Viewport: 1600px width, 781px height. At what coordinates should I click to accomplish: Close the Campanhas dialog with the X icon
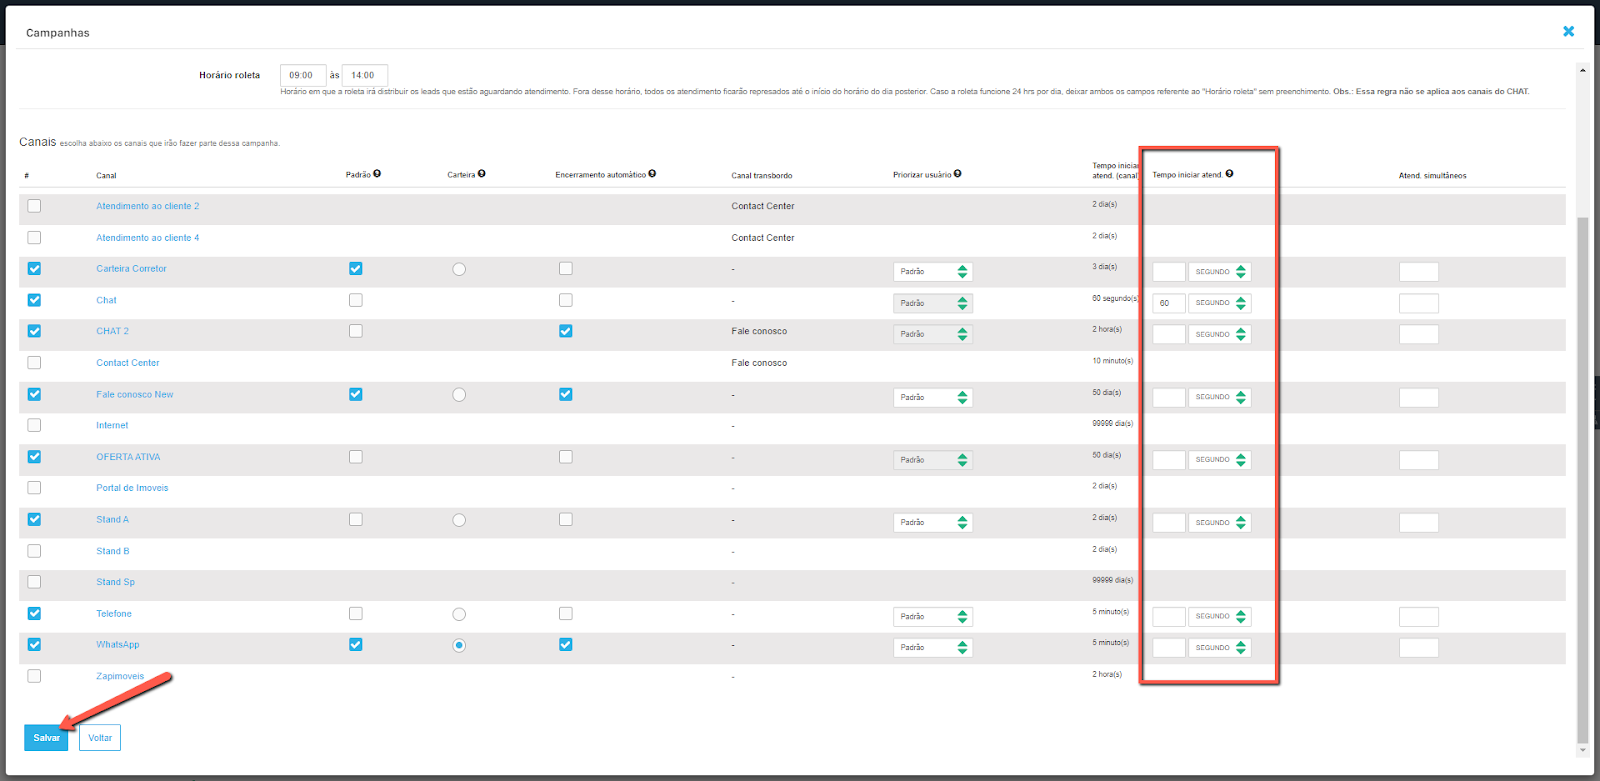[1569, 32]
